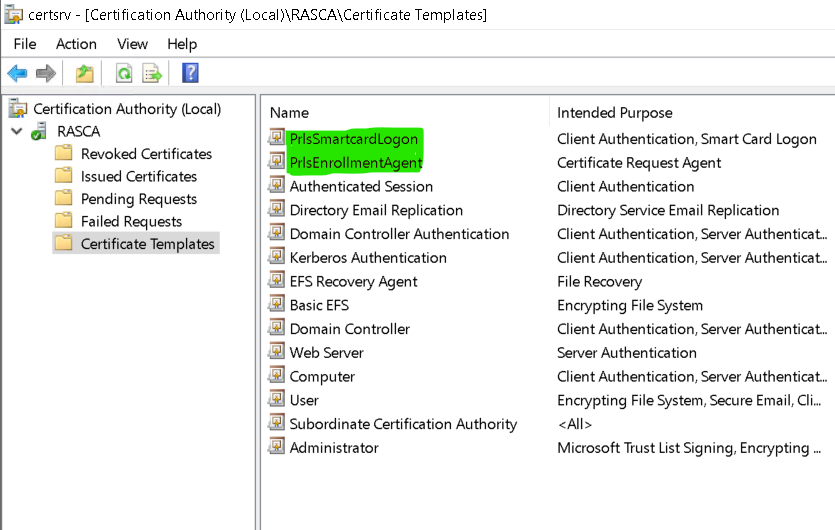Screen dimensions: 835x530
Task: Collapse the RASCA tree node
Action: [17, 131]
